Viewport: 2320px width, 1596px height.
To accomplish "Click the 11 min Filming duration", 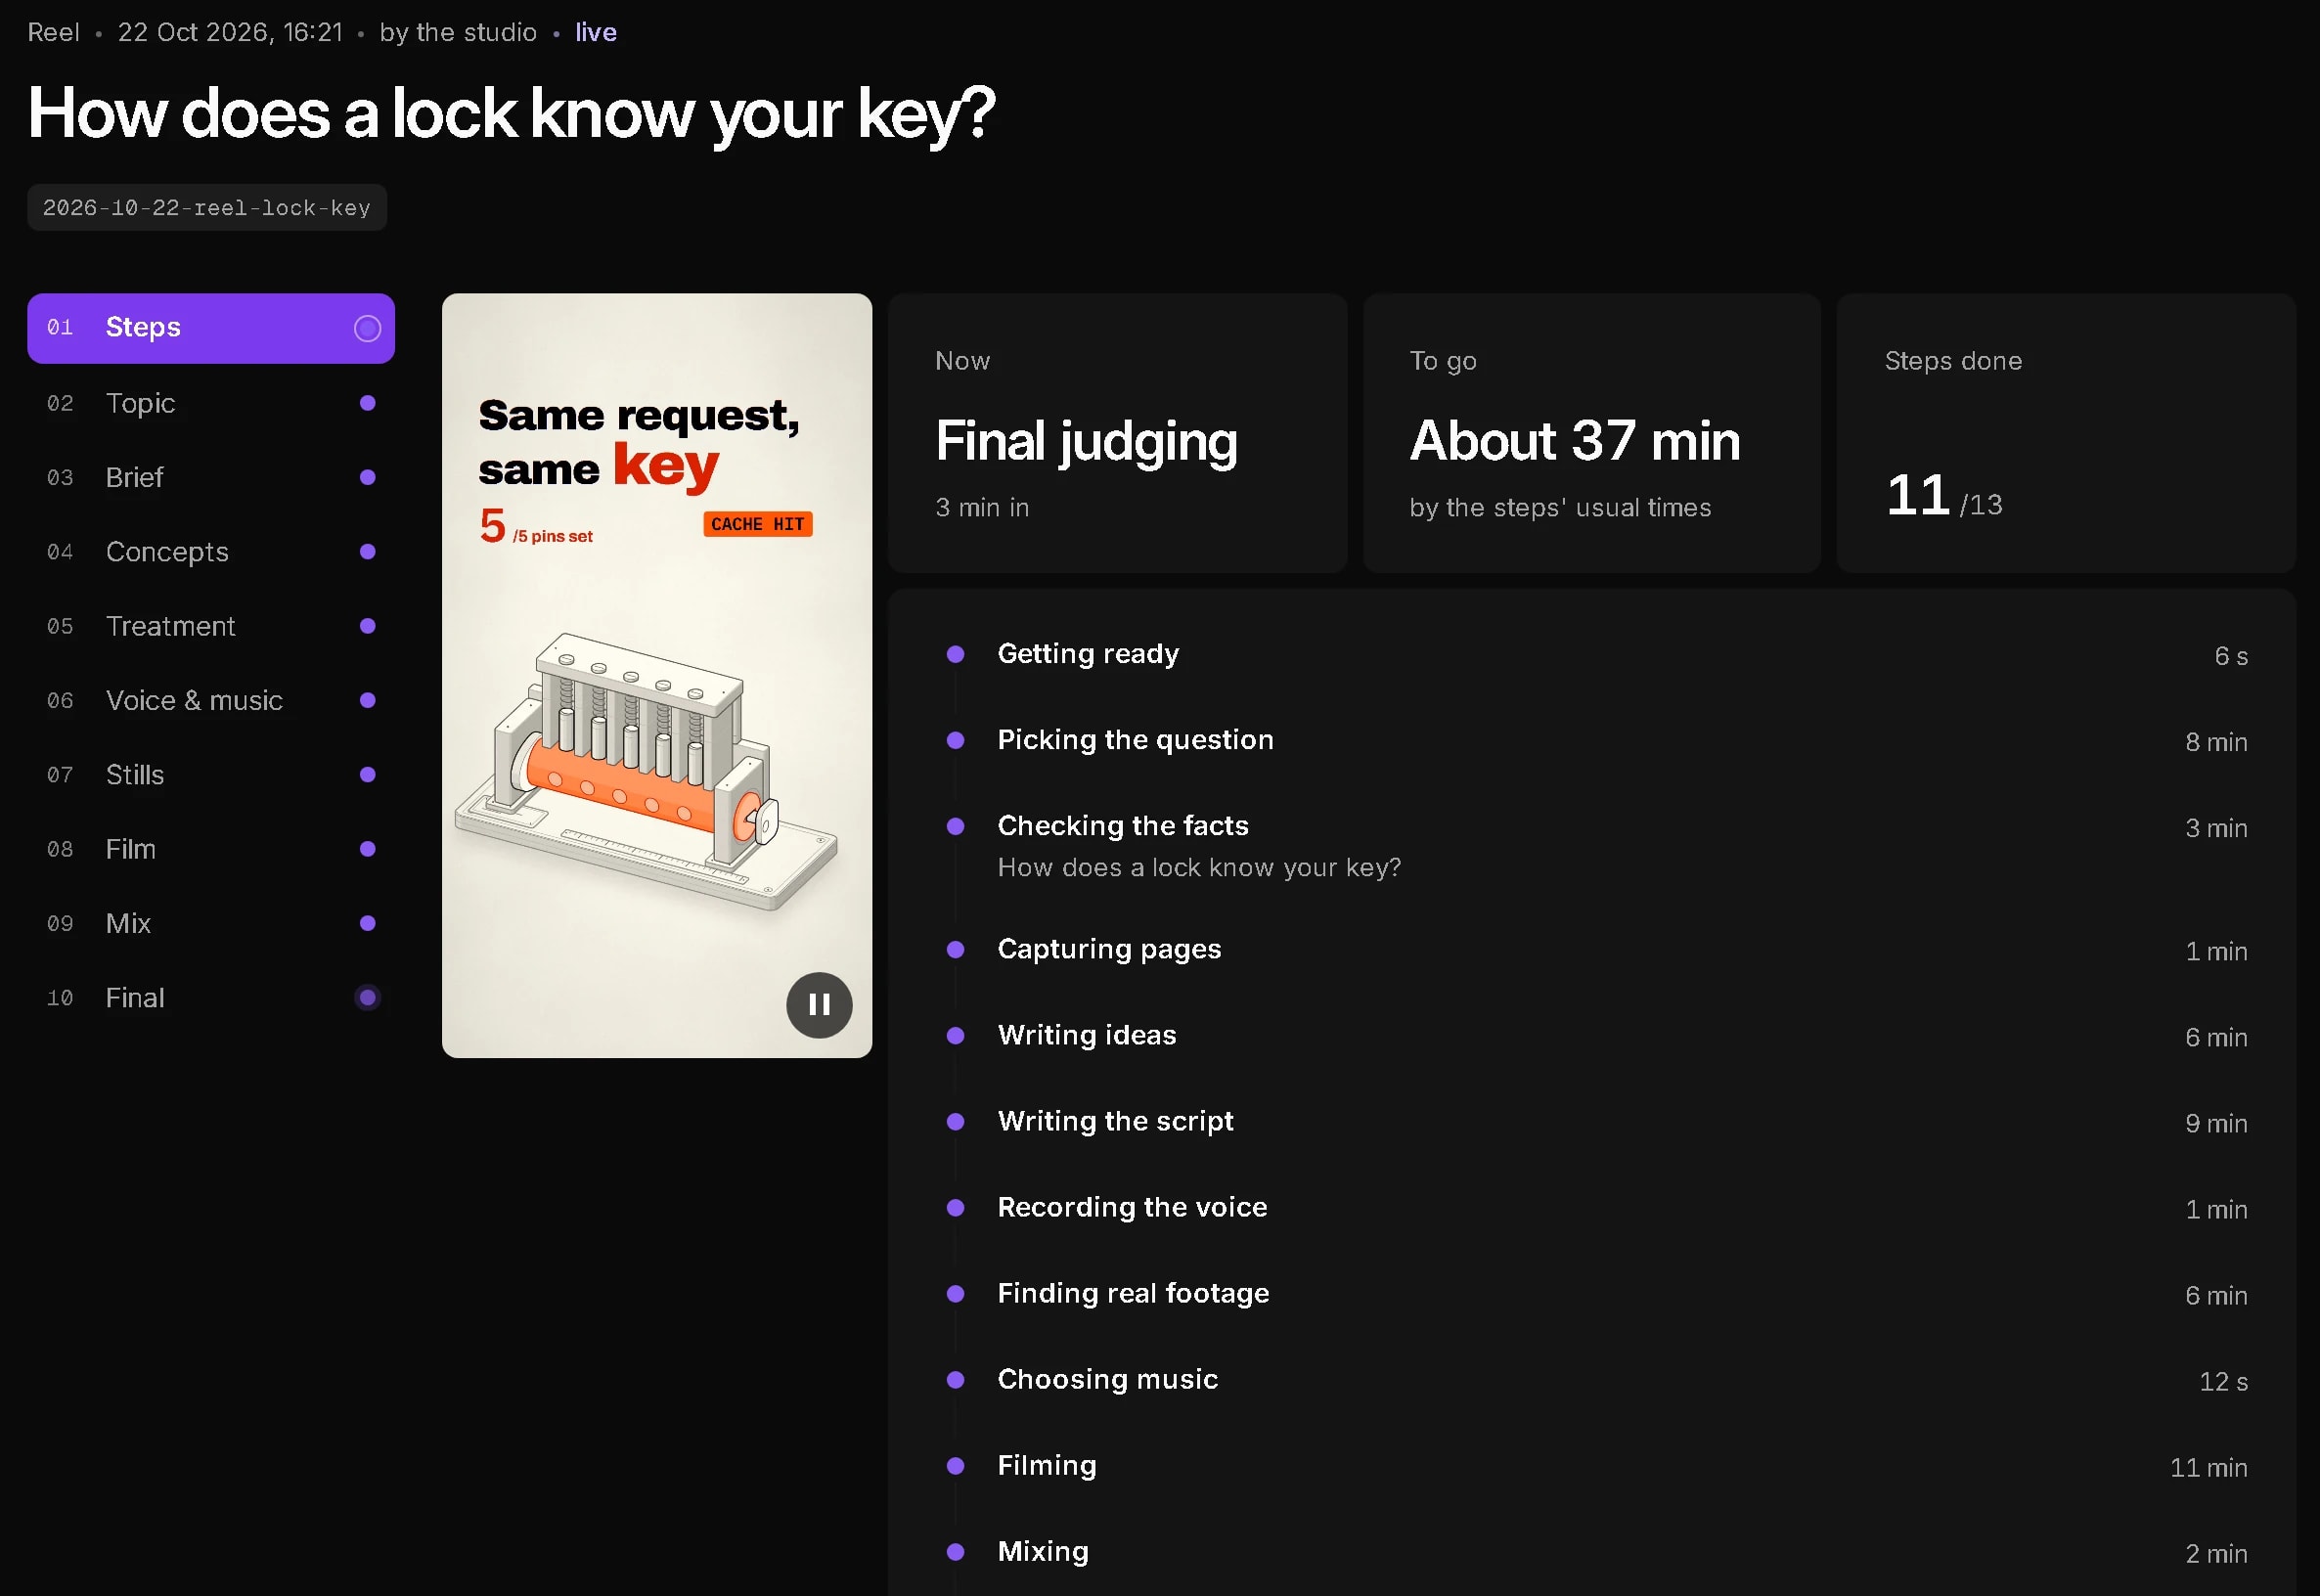I will click(x=2208, y=1468).
